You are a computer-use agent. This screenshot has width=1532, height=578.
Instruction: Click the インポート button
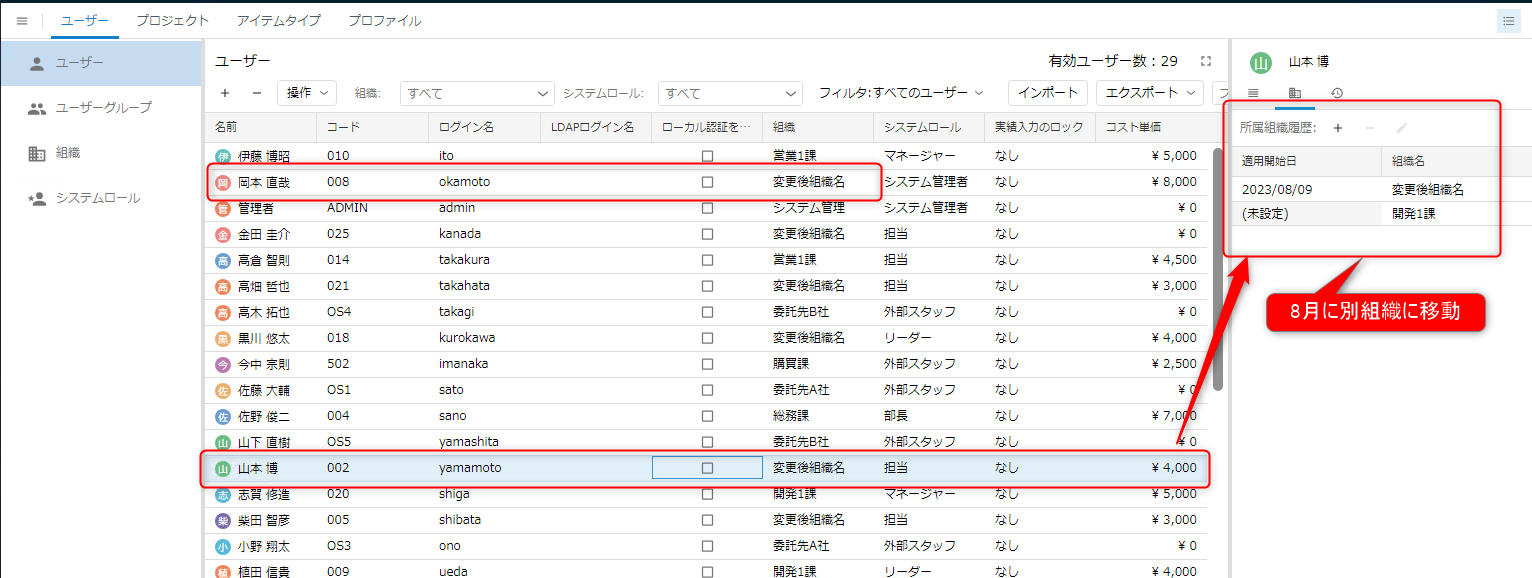pos(1047,93)
